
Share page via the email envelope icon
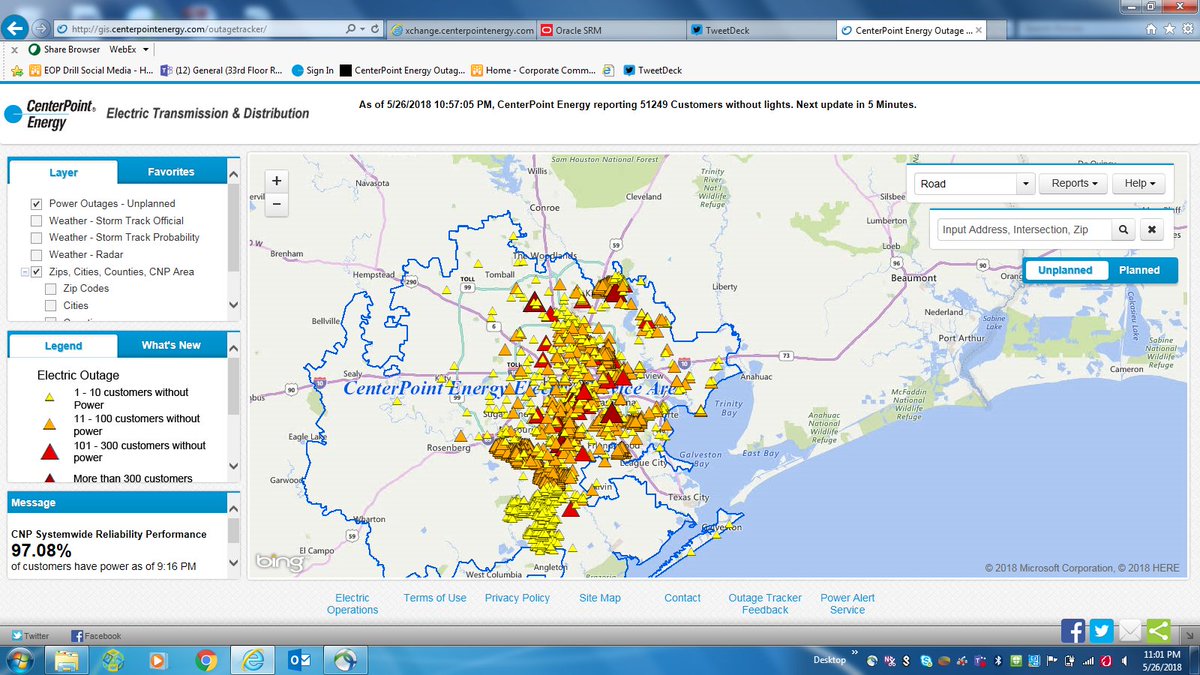coord(1130,631)
